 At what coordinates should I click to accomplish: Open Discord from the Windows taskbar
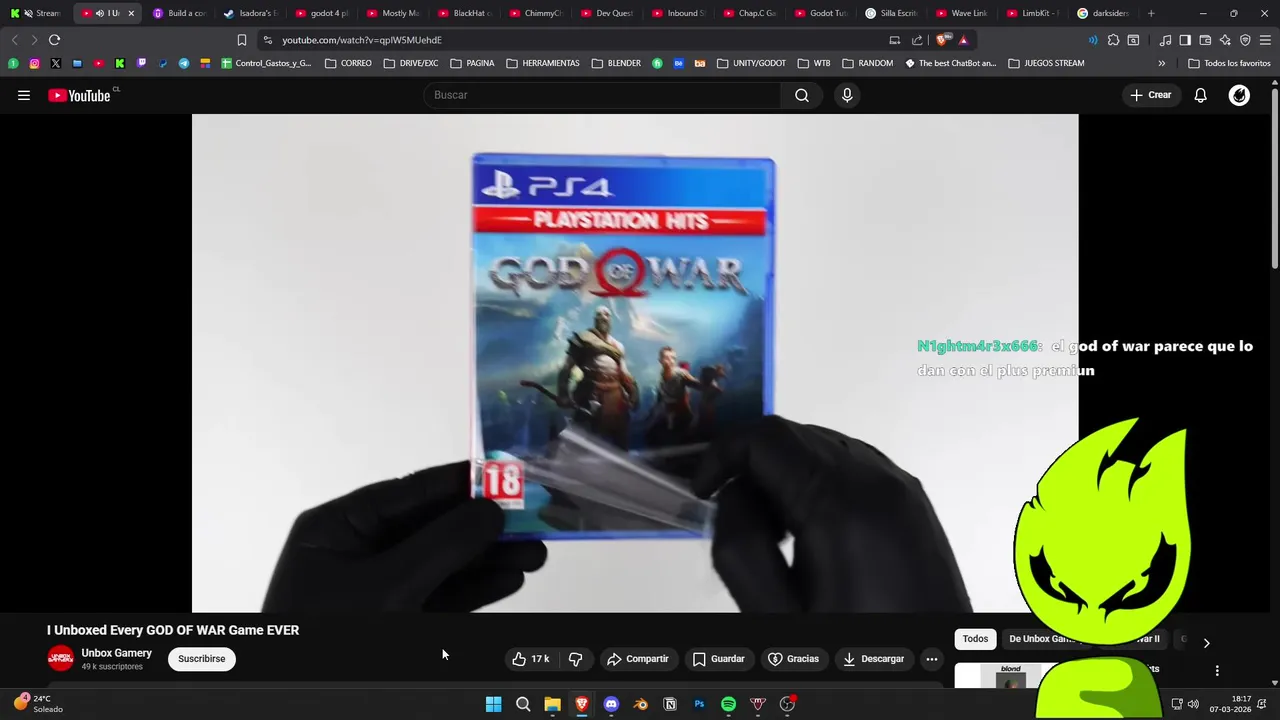(x=611, y=704)
